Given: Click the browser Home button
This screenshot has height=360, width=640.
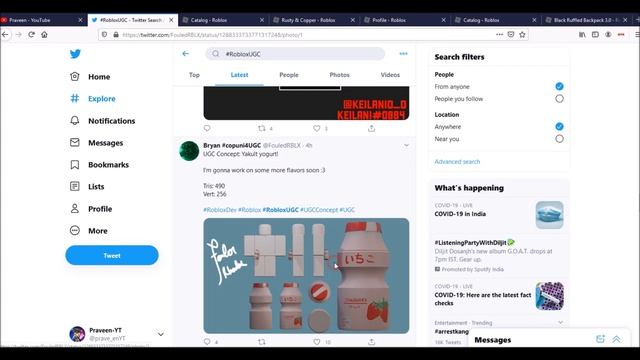Looking at the screenshot, I should pyautogui.click(x=44, y=35).
